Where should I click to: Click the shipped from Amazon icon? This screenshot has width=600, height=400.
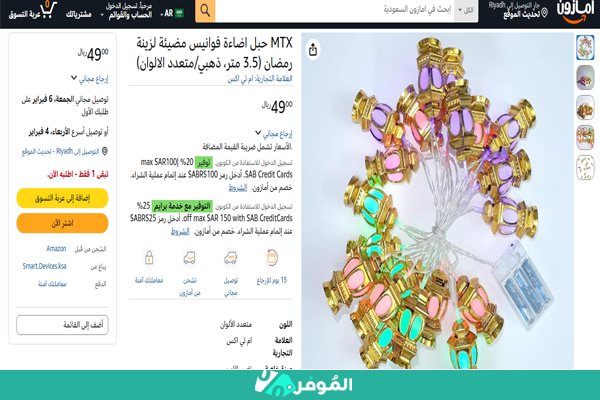point(189,258)
